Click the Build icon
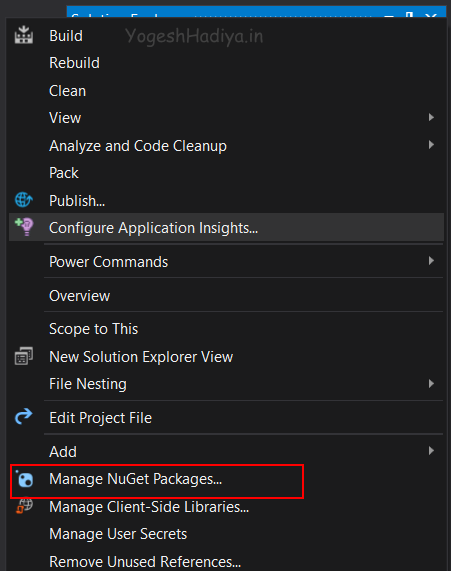 [24, 35]
